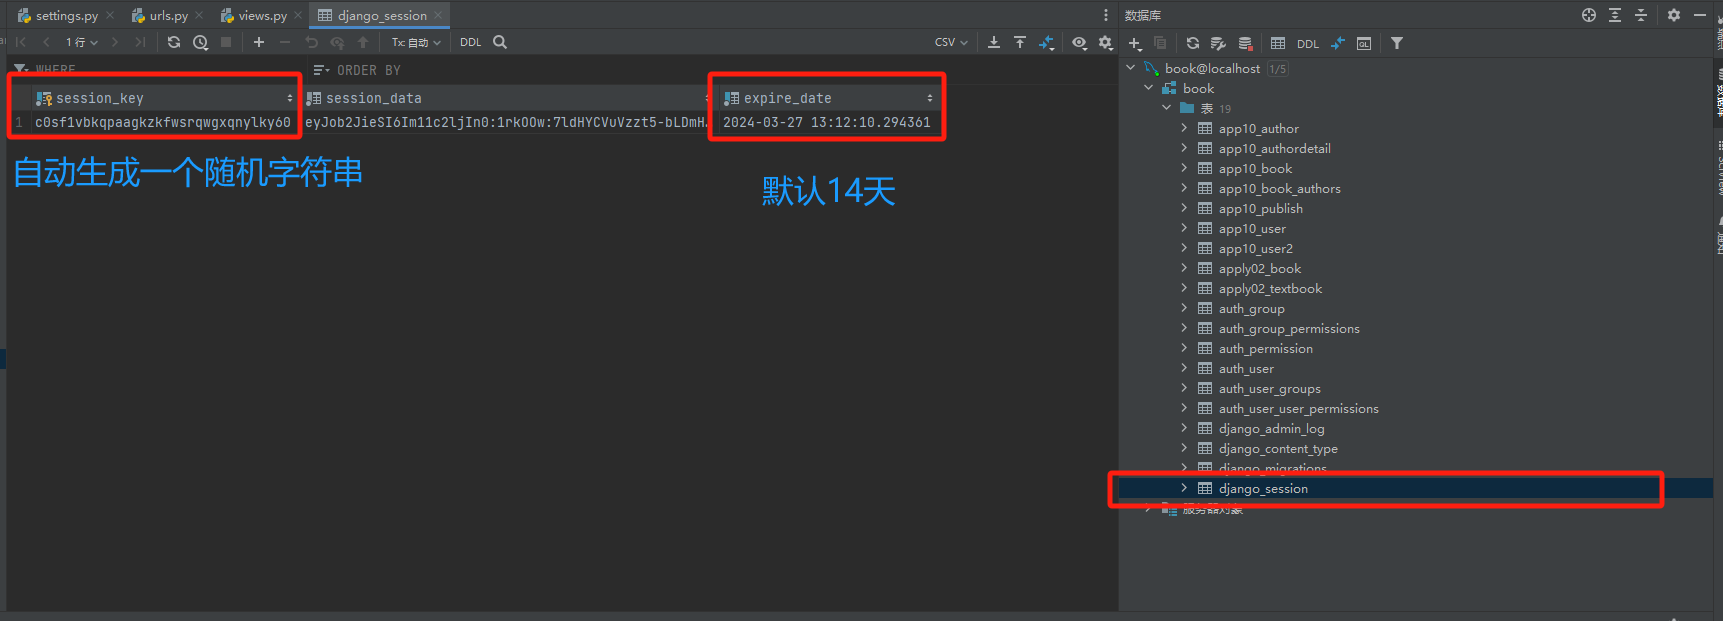The height and width of the screenshot is (621, 1723).
Task: Expand the django_session table node in tree
Action: point(1185,488)
